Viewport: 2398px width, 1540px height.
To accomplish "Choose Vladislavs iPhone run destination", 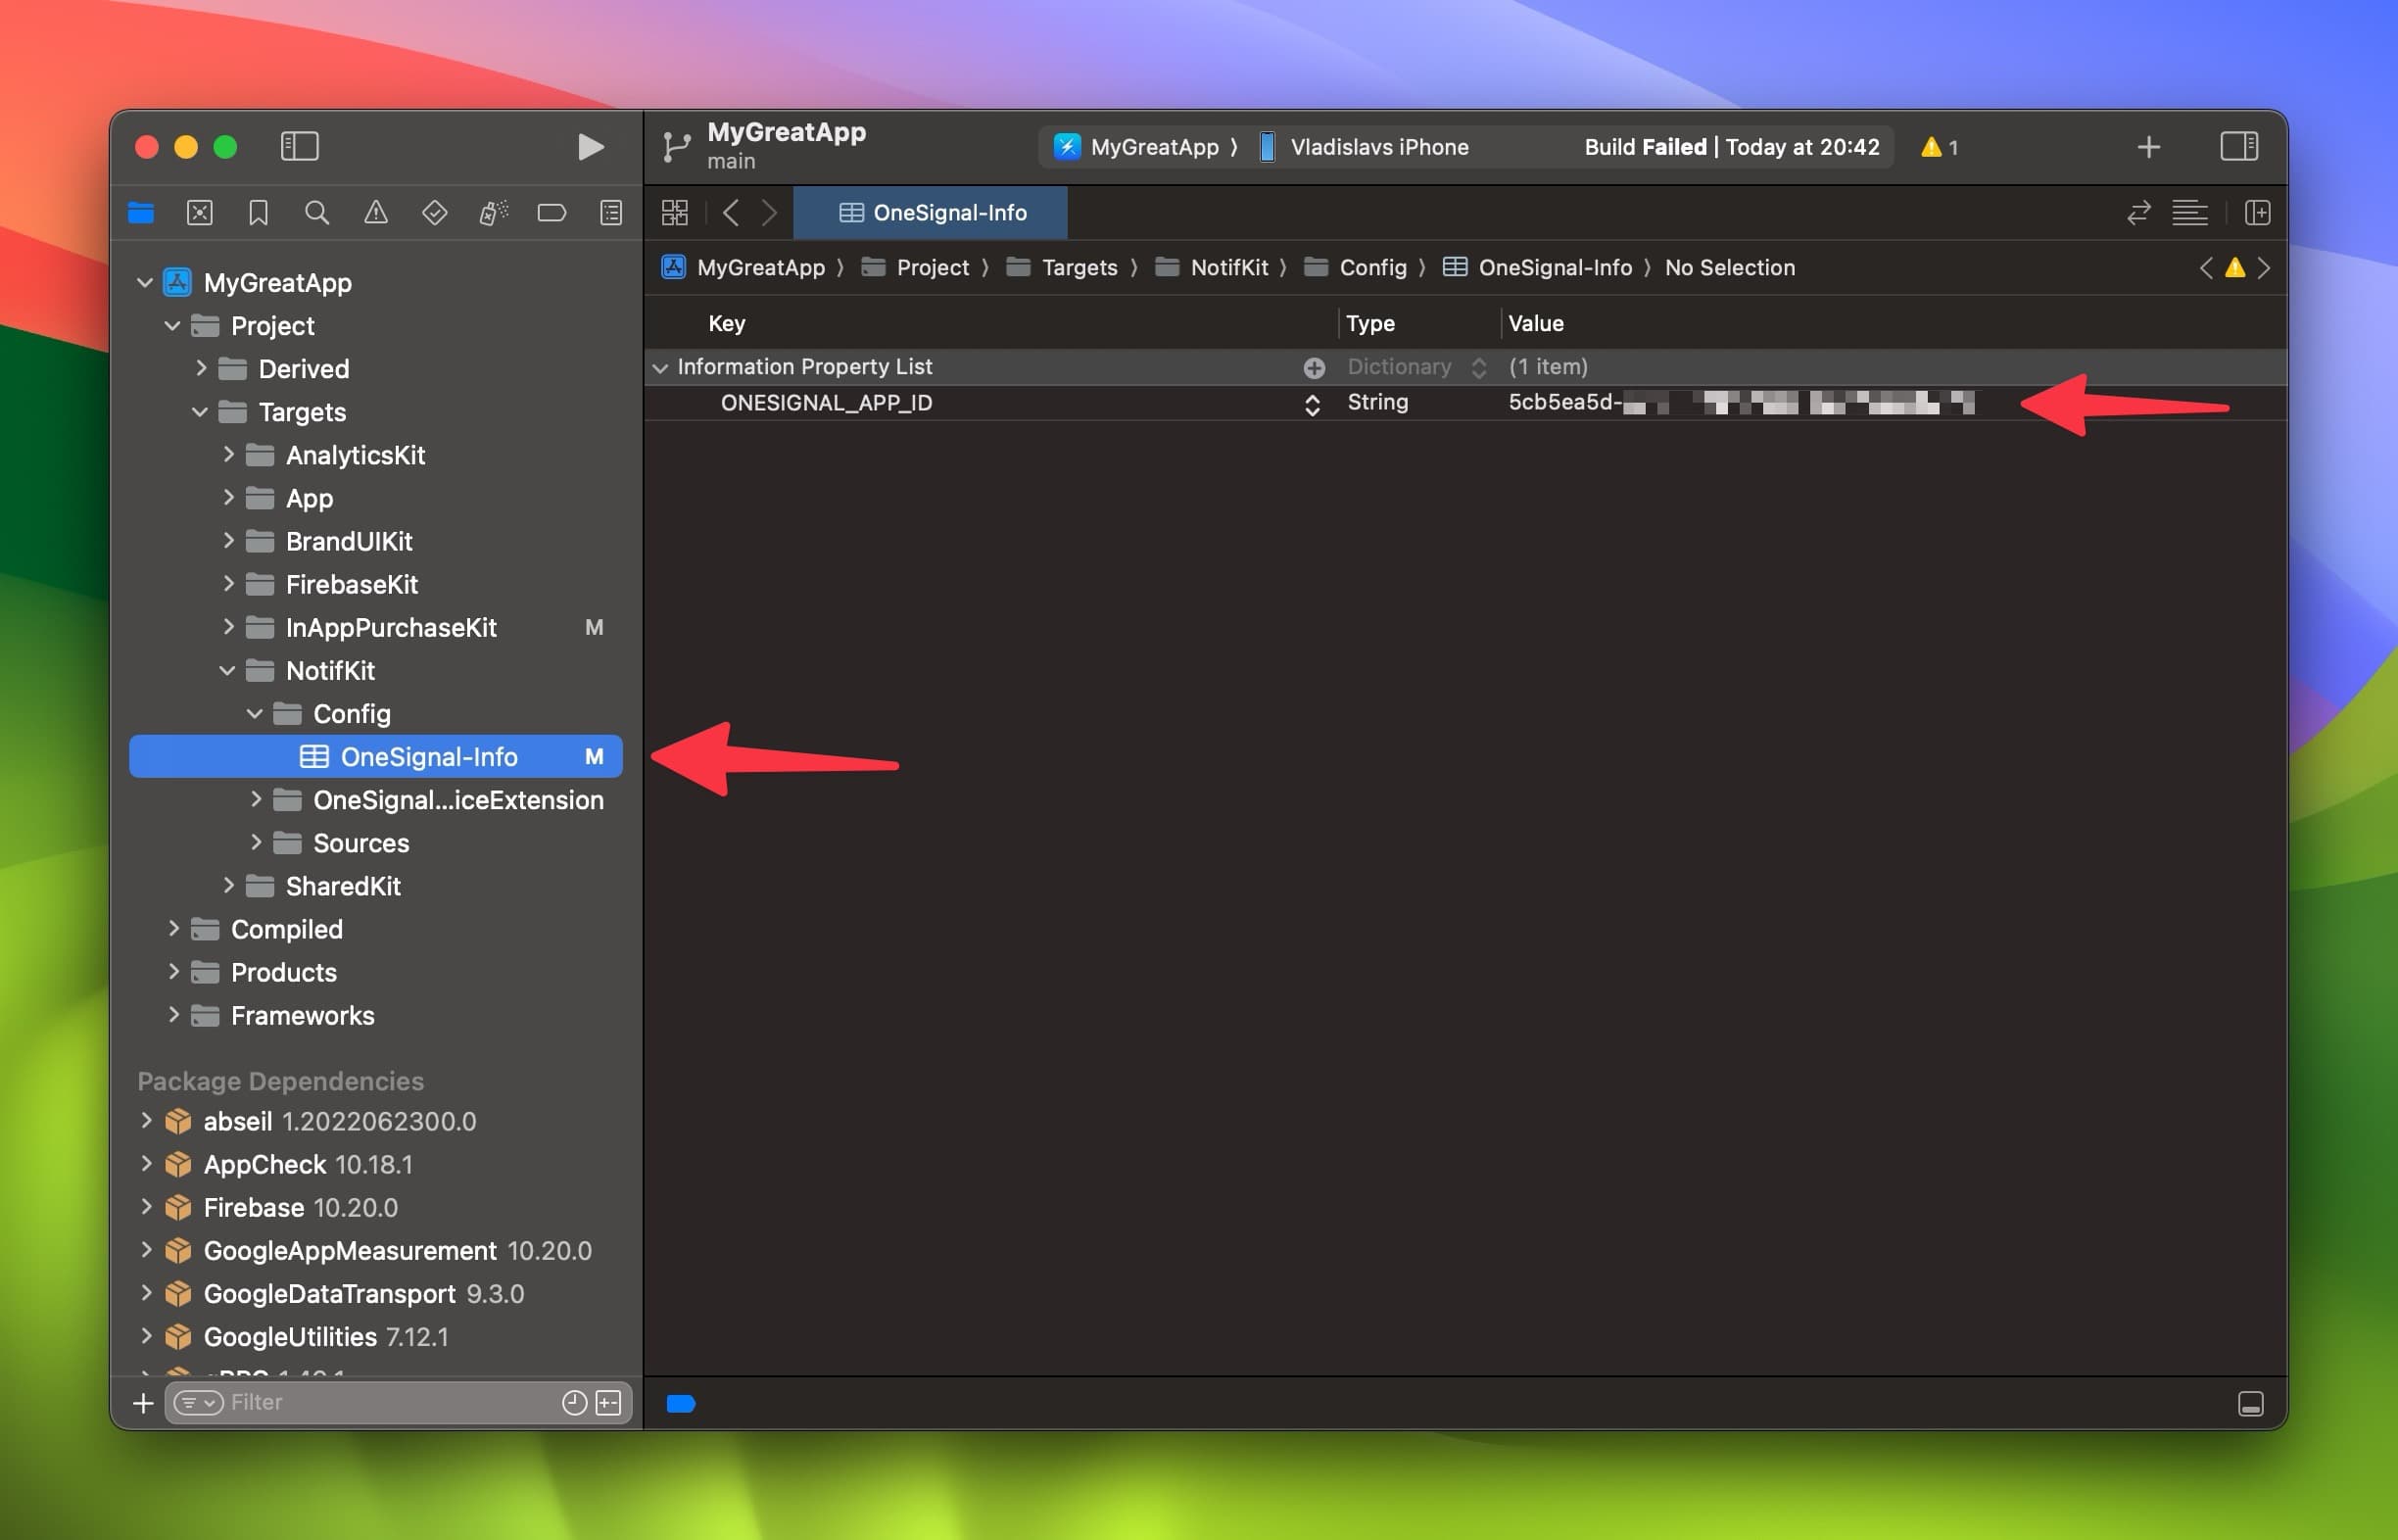I will pos(1363,147).
